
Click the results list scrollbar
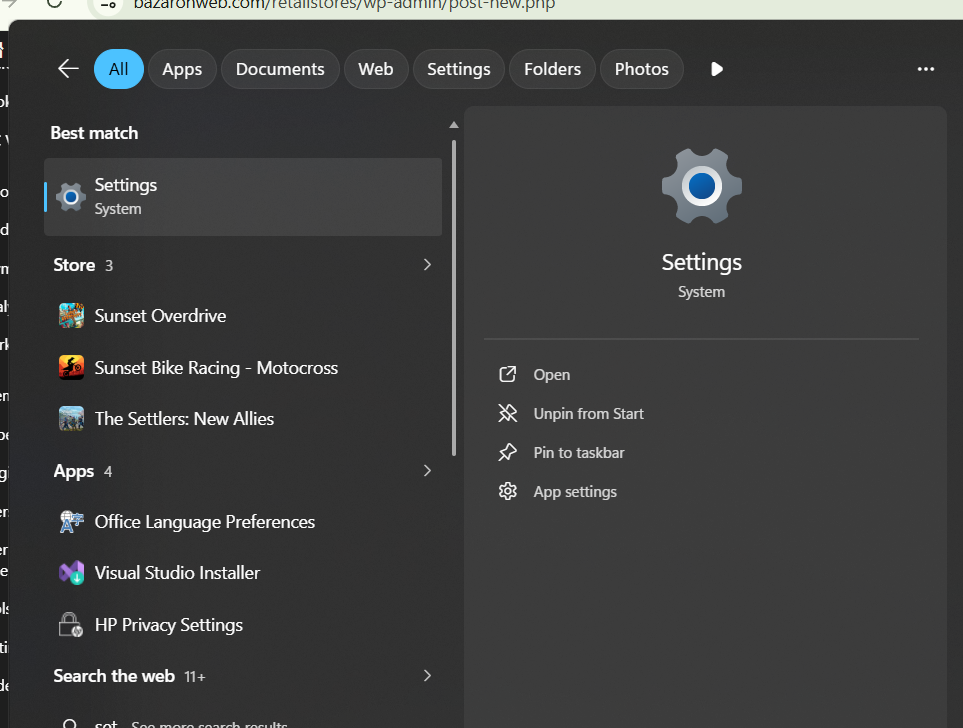(x=454, y=298)
